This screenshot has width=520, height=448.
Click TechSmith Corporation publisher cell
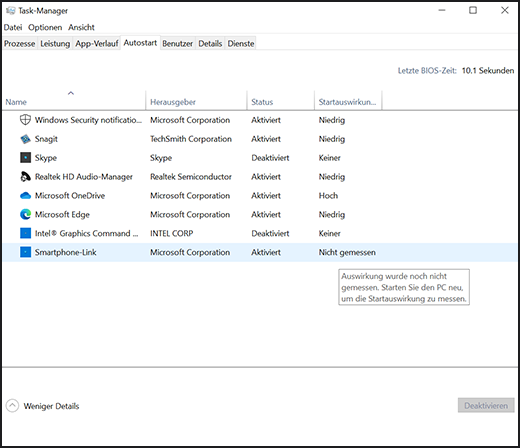(191, 139)
